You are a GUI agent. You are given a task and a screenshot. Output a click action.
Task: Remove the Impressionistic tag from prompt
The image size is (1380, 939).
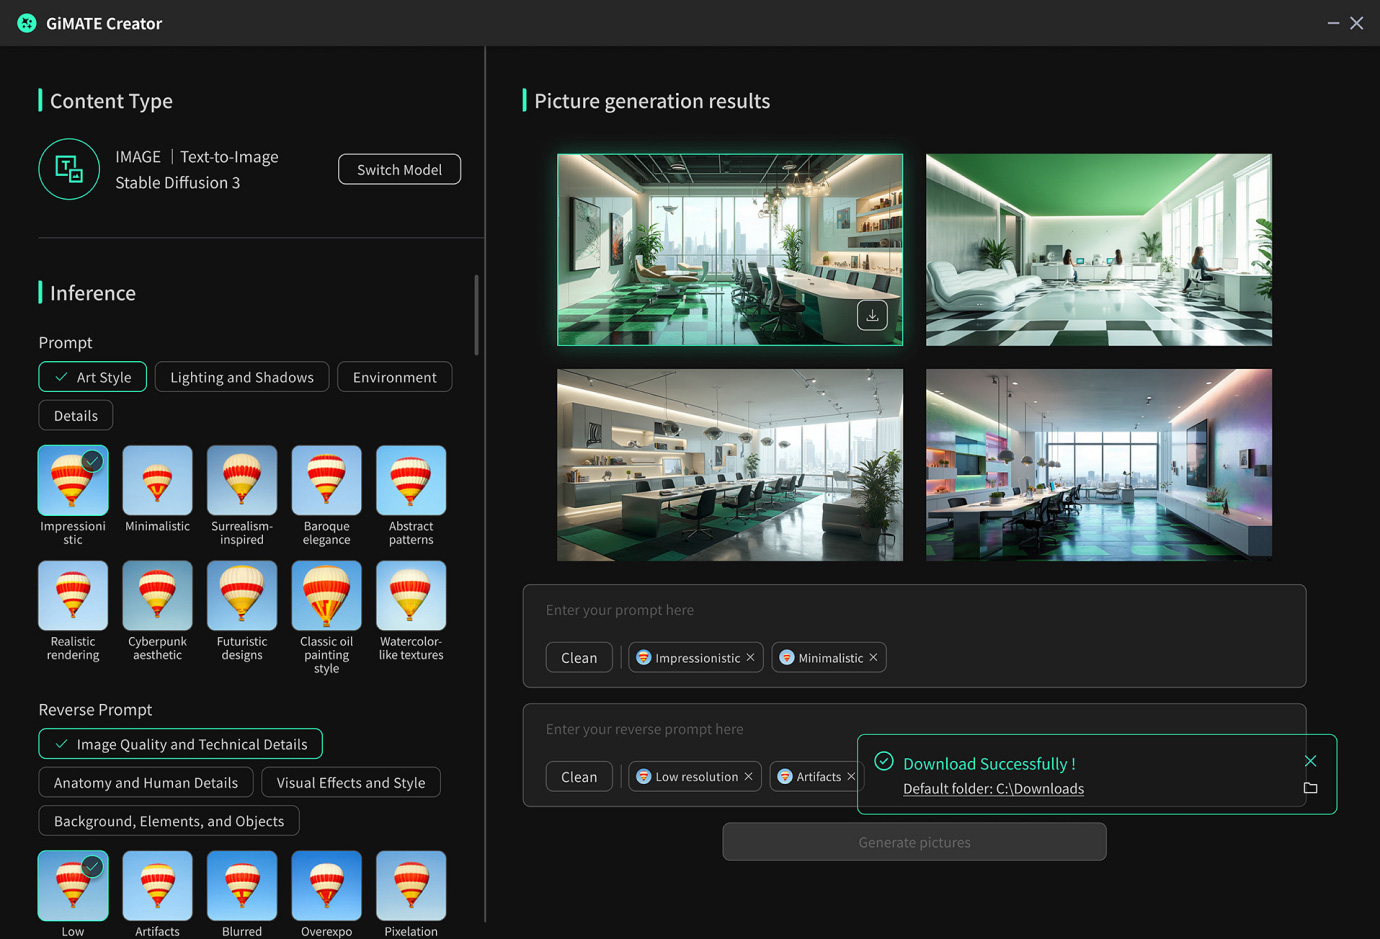point(750,657)
